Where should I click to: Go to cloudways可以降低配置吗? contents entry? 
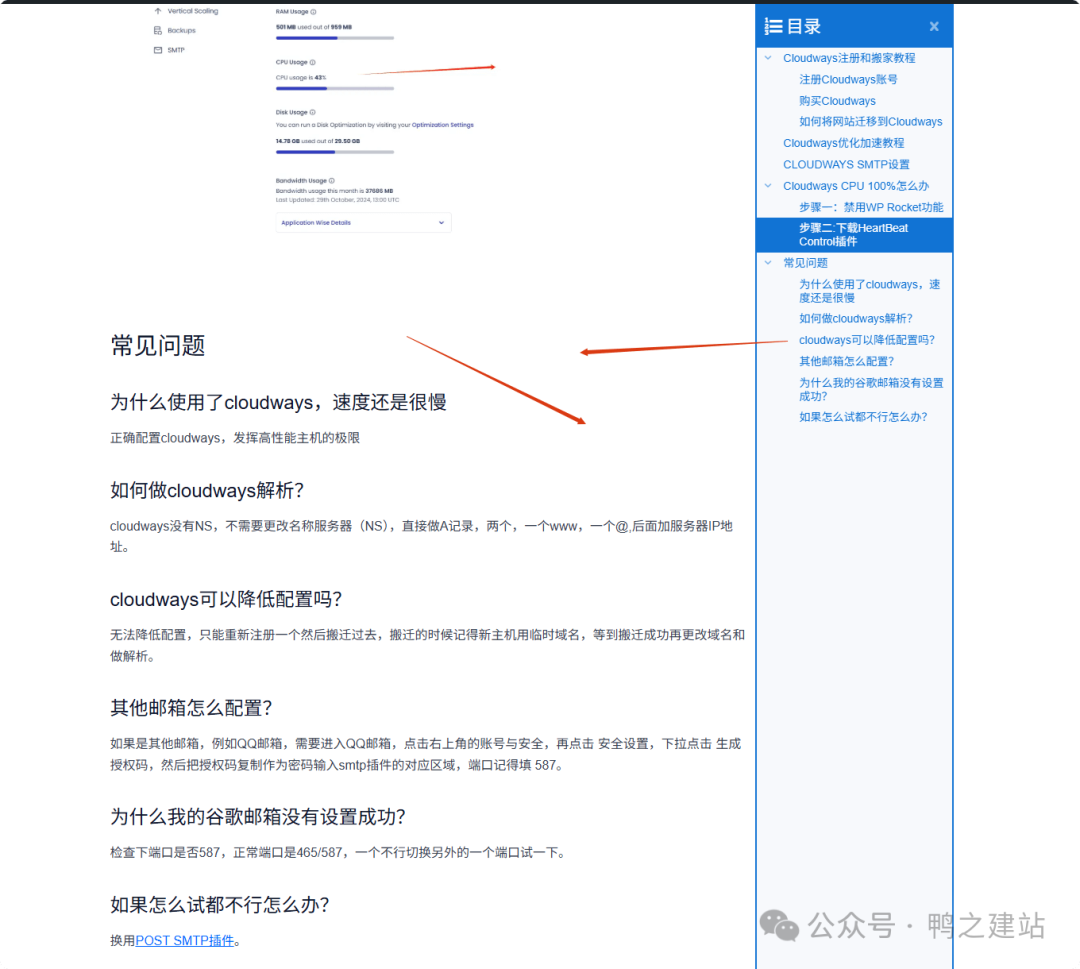click(866, 340)
